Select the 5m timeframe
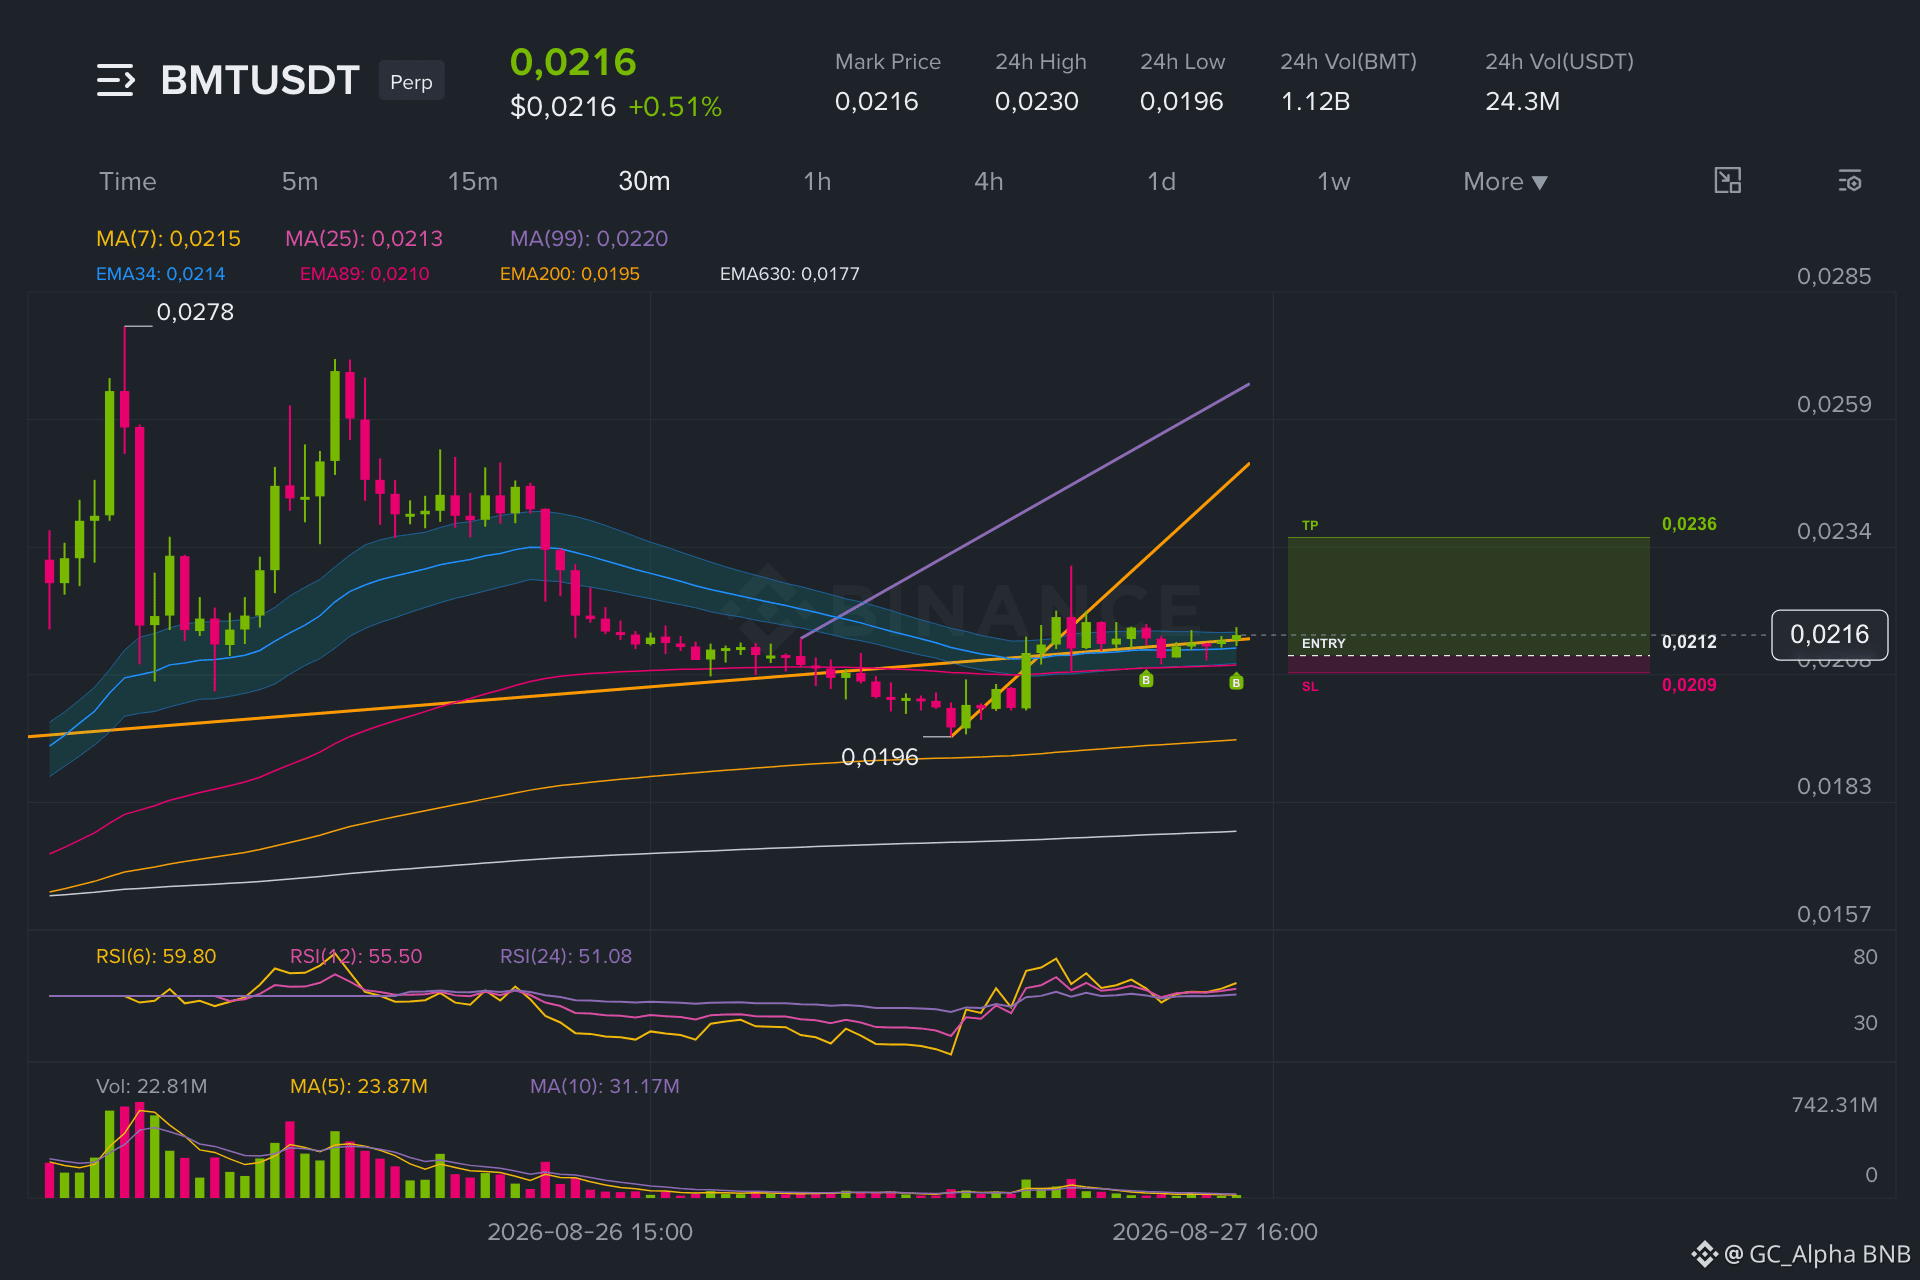This screenshot has width=1920, height=1280. (300, 181)
